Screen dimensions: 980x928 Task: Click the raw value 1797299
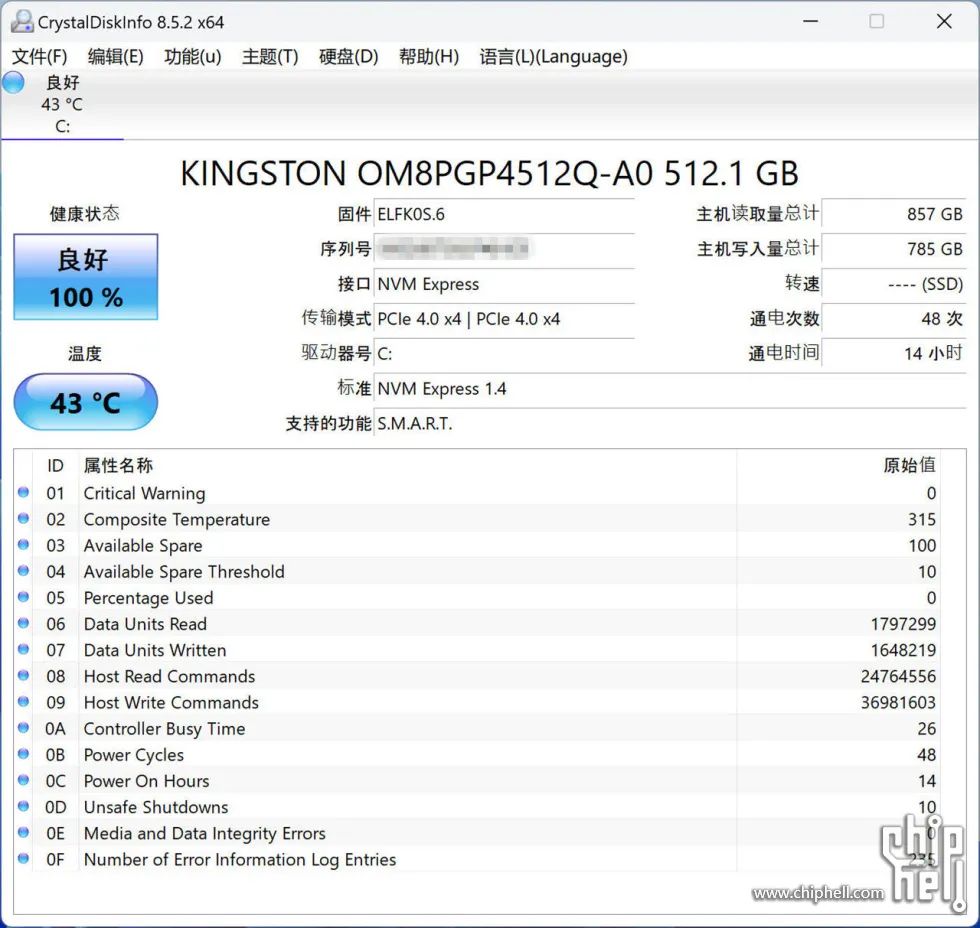[x=904, y=624]
